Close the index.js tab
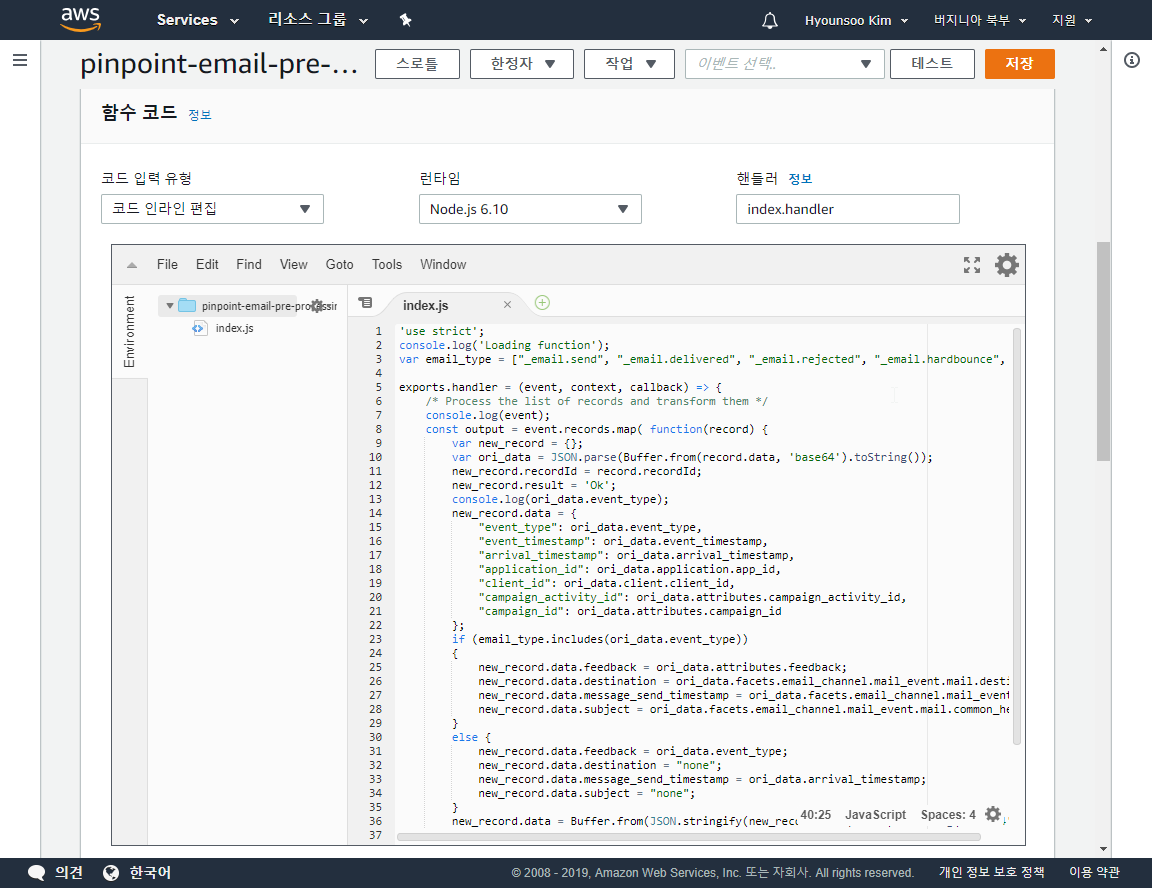This screenshot has width=1152, height=888. click(507, 305)
